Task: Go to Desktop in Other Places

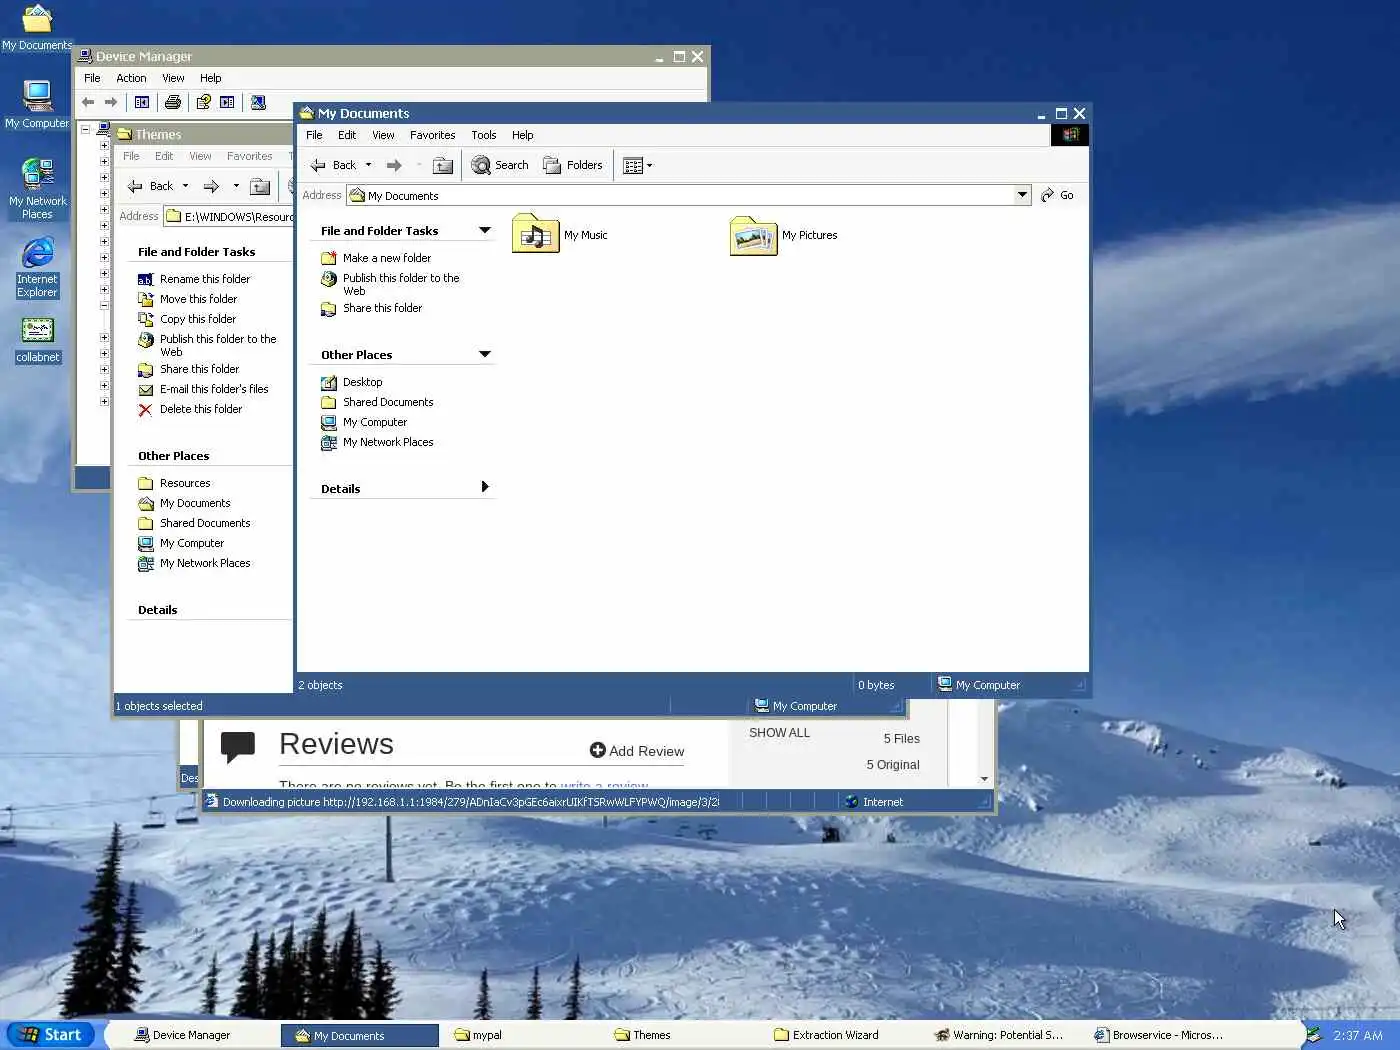Action: point(351,382)
